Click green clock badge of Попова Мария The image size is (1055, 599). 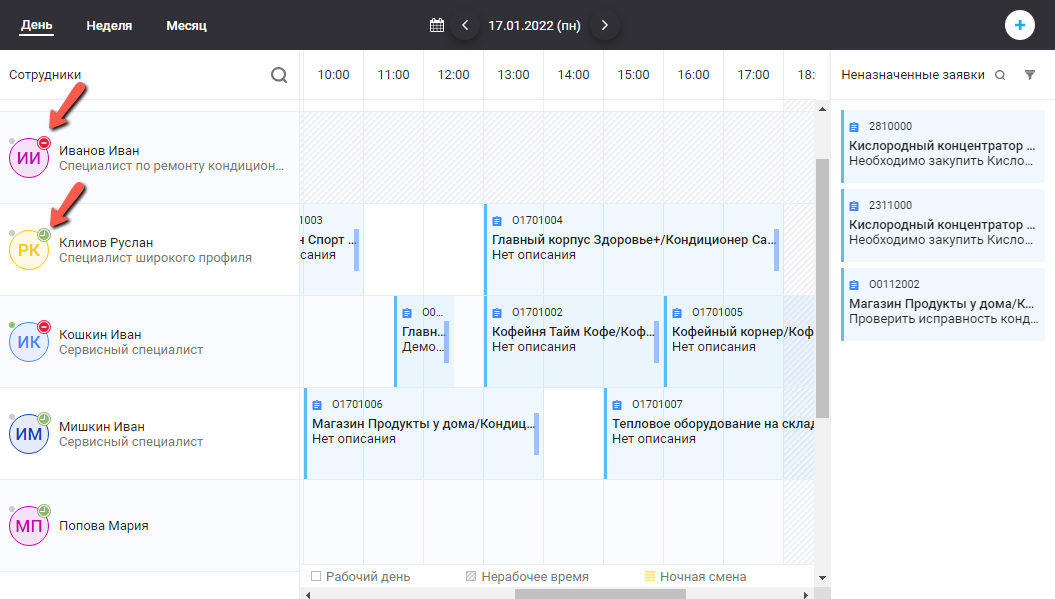pyautogui.click(x=44, y=511)
